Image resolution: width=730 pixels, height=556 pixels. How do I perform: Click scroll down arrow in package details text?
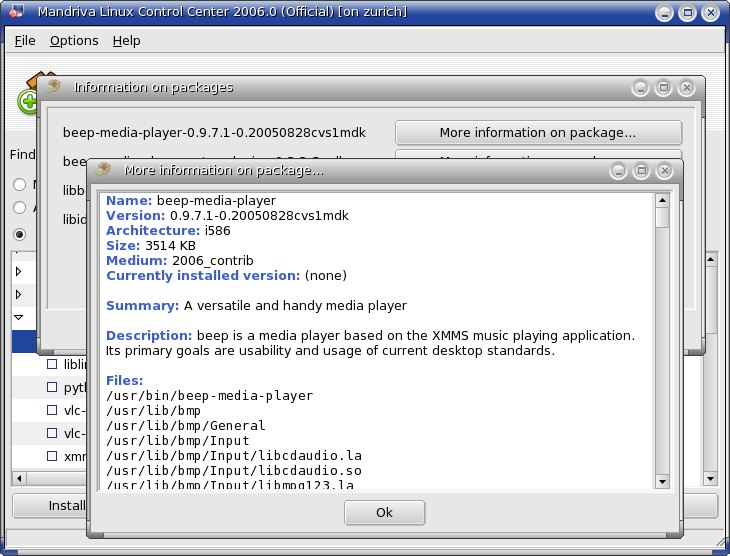[x=662, y=481]
